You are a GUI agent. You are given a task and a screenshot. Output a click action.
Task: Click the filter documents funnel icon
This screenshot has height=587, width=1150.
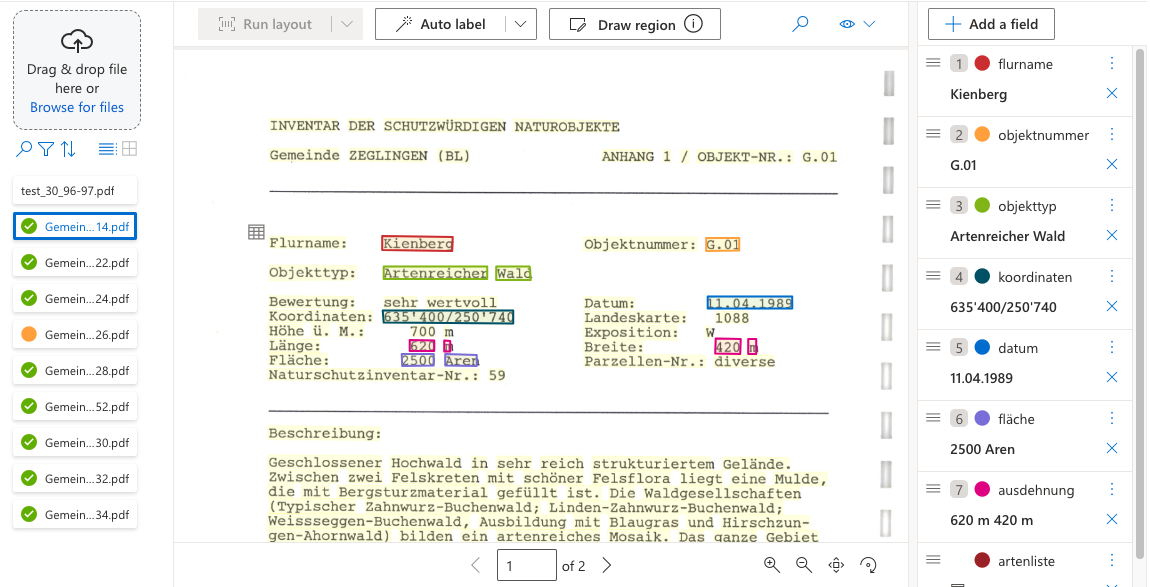[x=46, y=149]
